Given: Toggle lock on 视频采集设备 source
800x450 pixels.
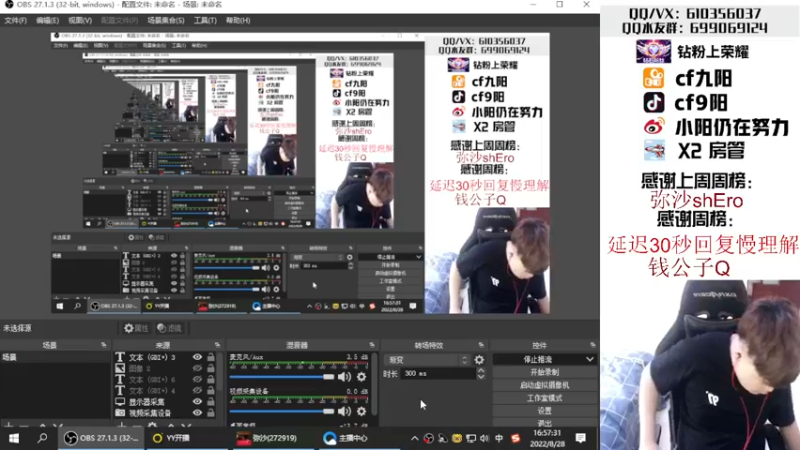Looking at the screenshot, I should [x=211, y=413].
